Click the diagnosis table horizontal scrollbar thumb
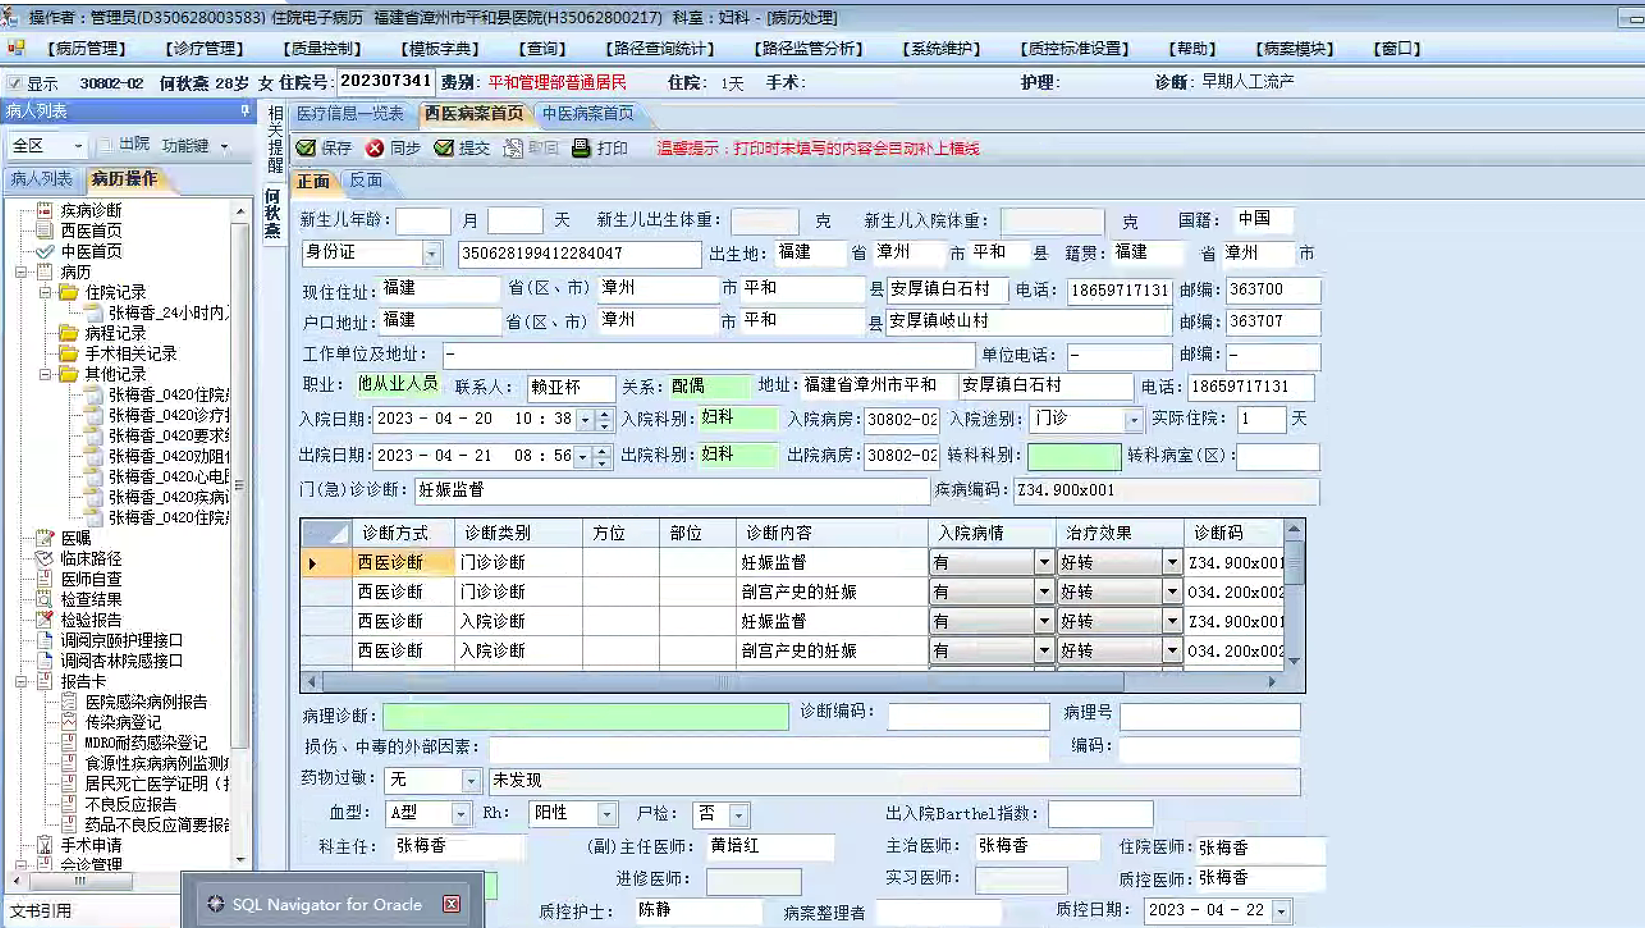This screenshot has height=928, width=1645. tap(722, 682)
